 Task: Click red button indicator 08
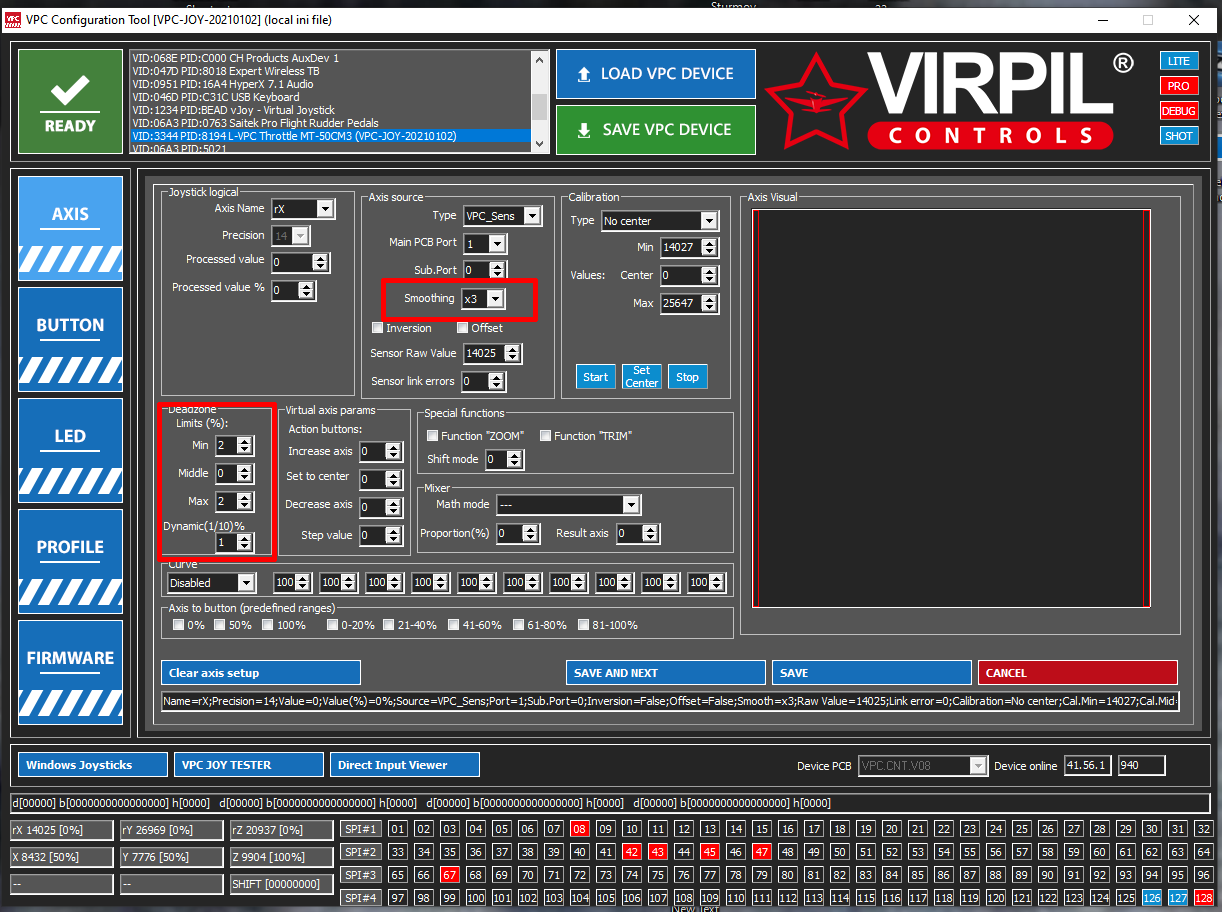click(580, 829)
